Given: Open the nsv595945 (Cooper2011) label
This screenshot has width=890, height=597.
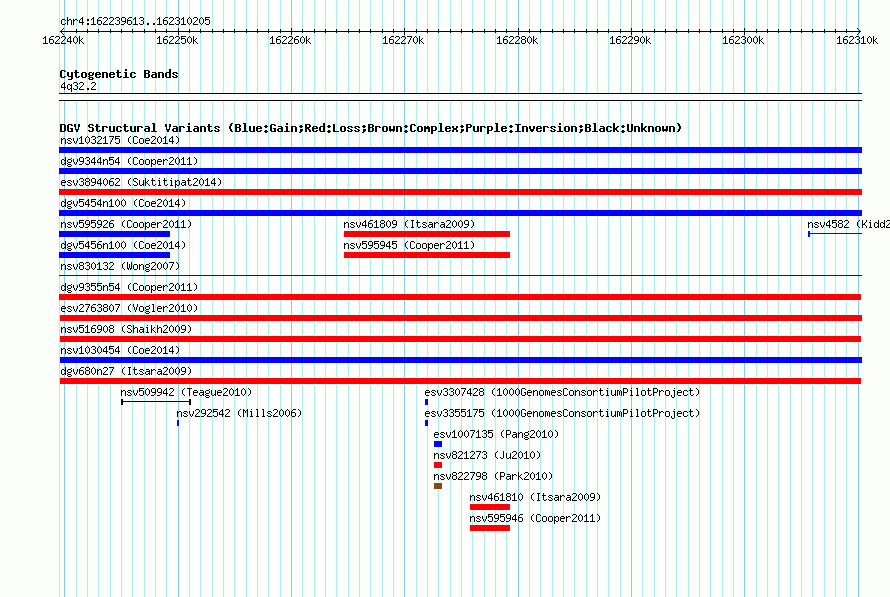Looking at the screenshot, I should click(x=409, y=245).
